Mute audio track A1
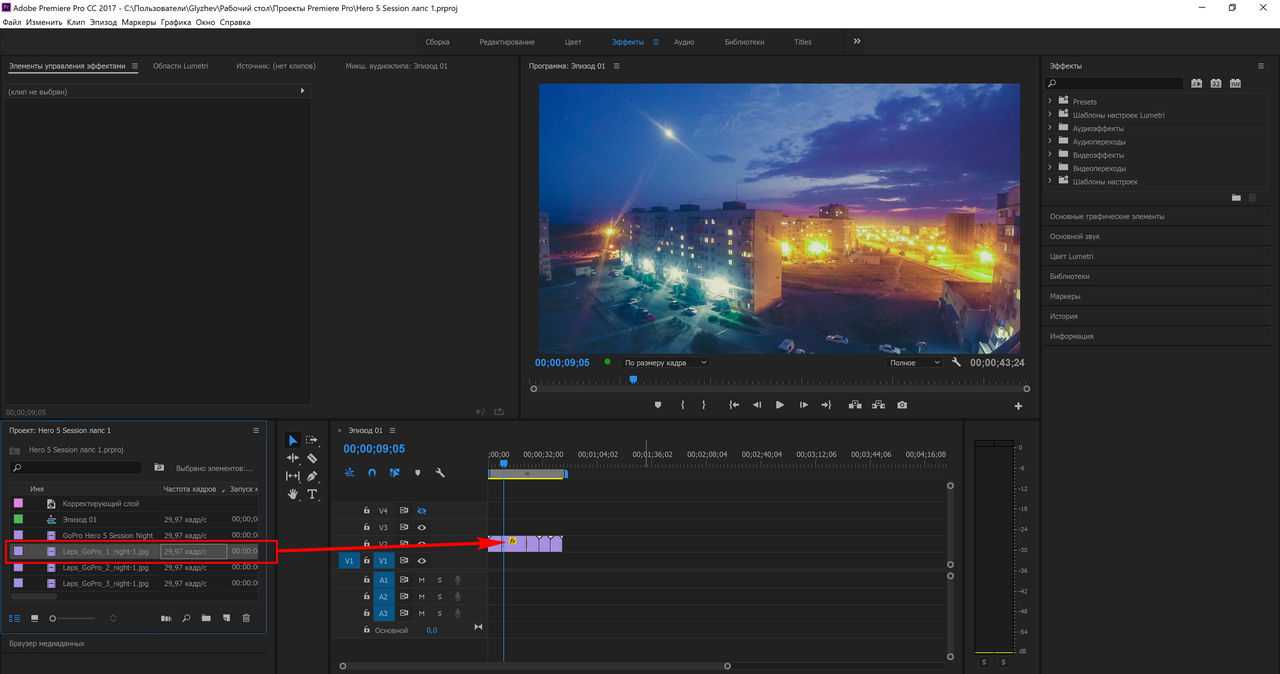This screenshot has height=674, width=1280. 422,580
